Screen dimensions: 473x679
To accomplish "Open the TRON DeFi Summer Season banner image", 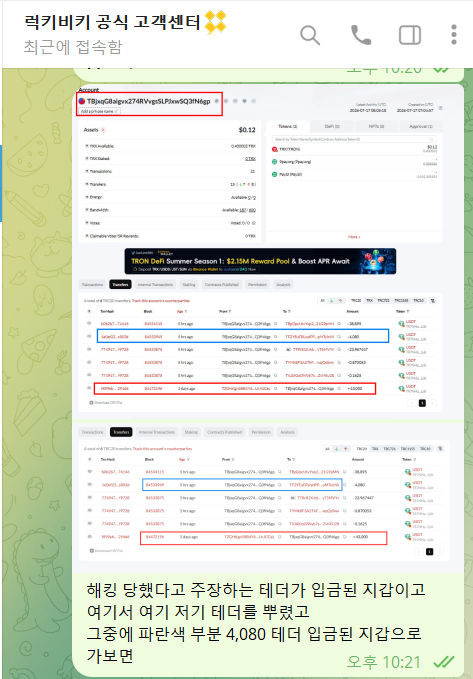I will (260, 261).
